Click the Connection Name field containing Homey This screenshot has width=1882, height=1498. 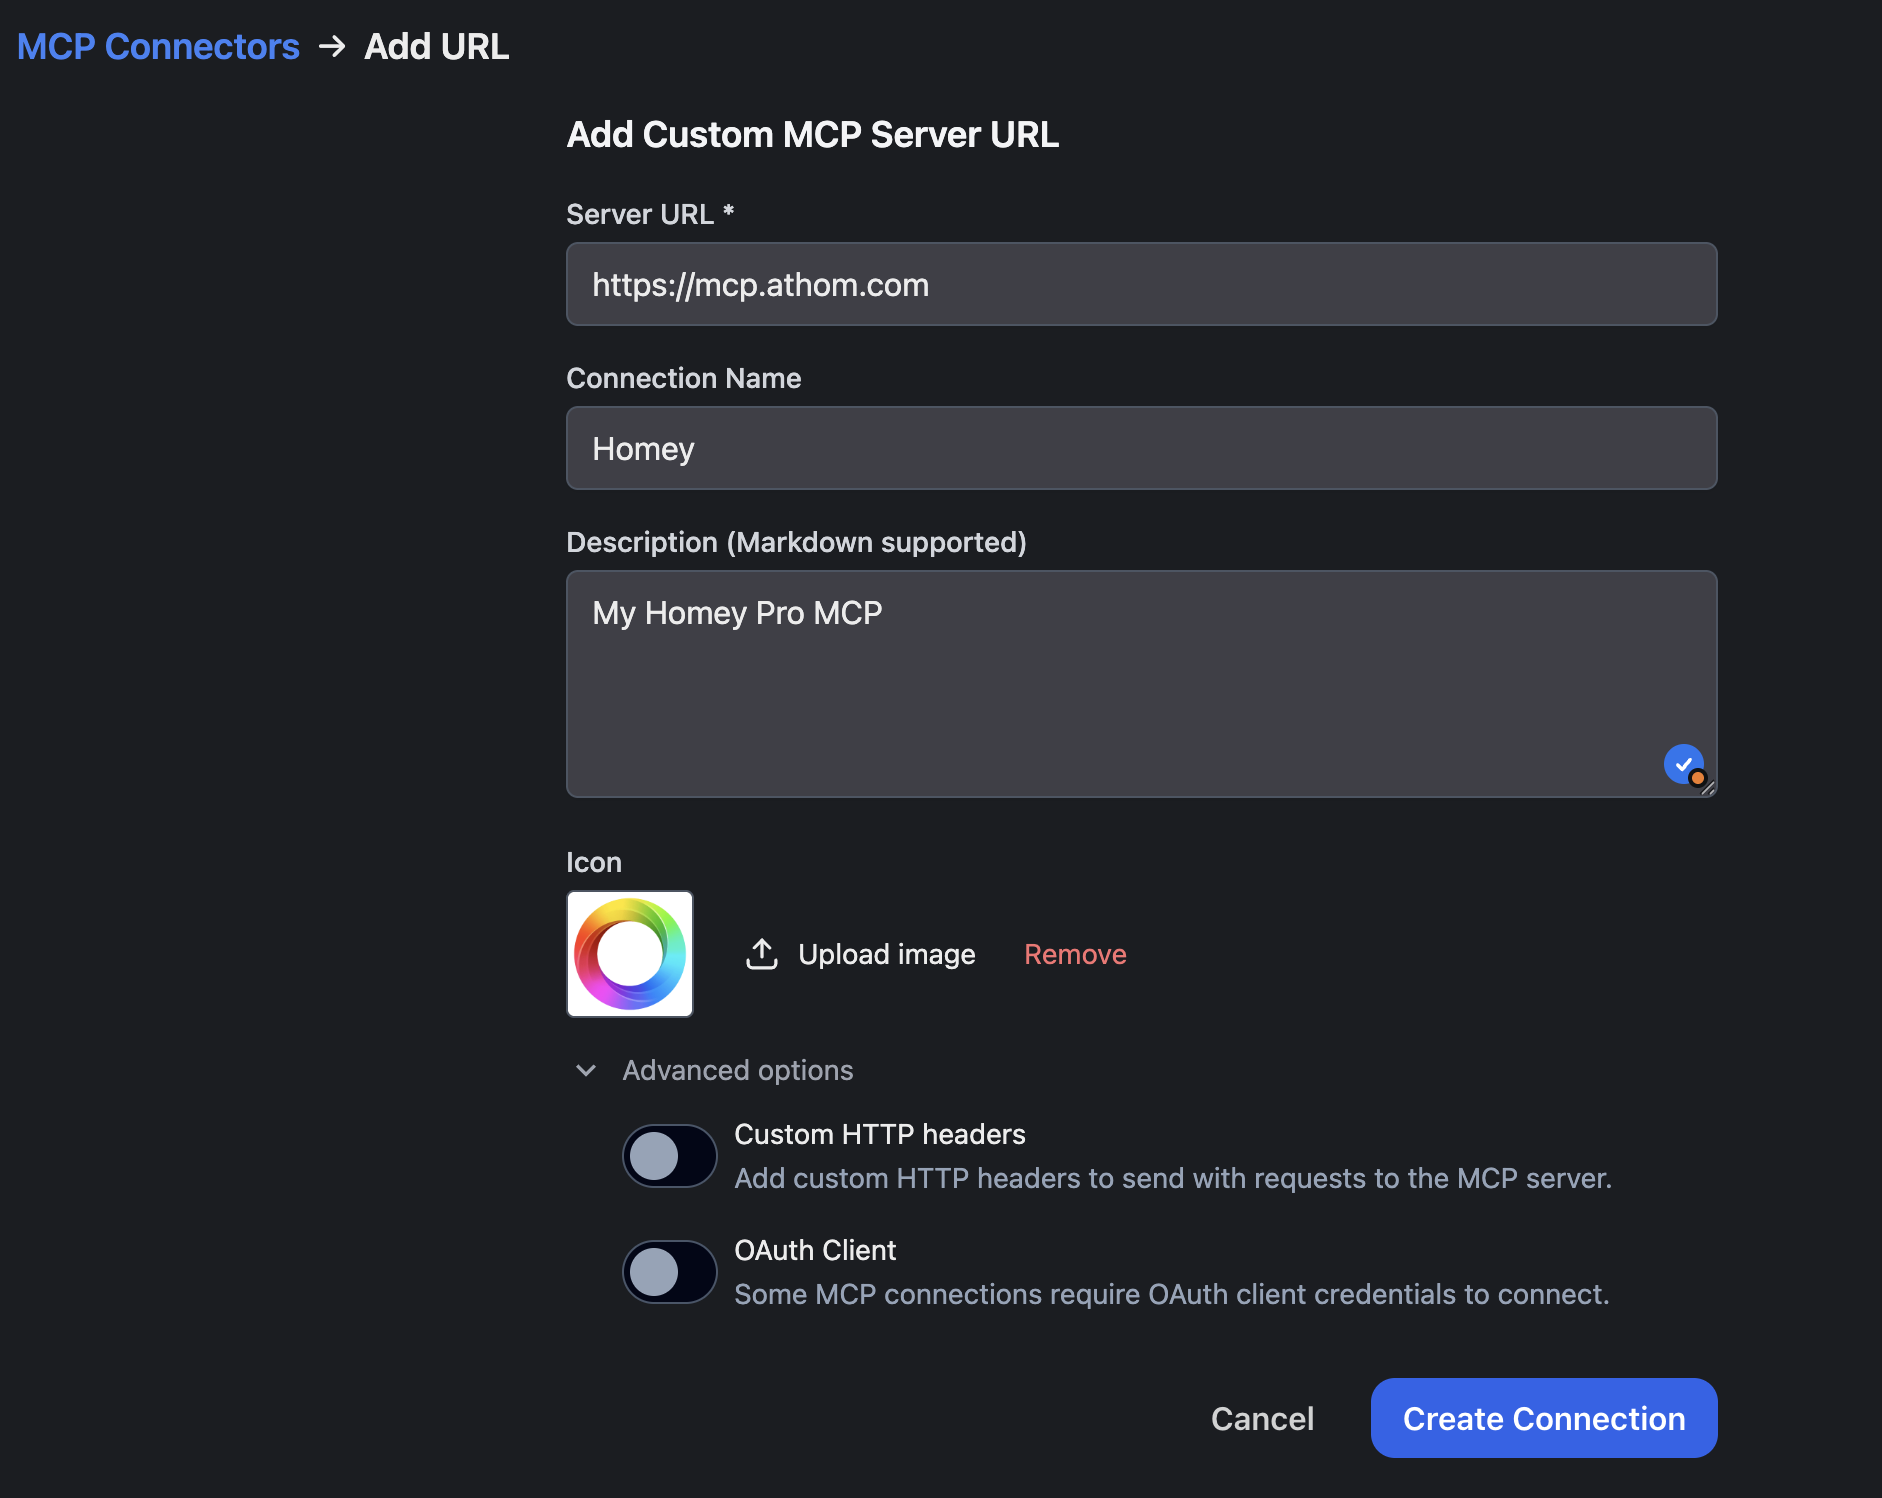[1141, 449]
